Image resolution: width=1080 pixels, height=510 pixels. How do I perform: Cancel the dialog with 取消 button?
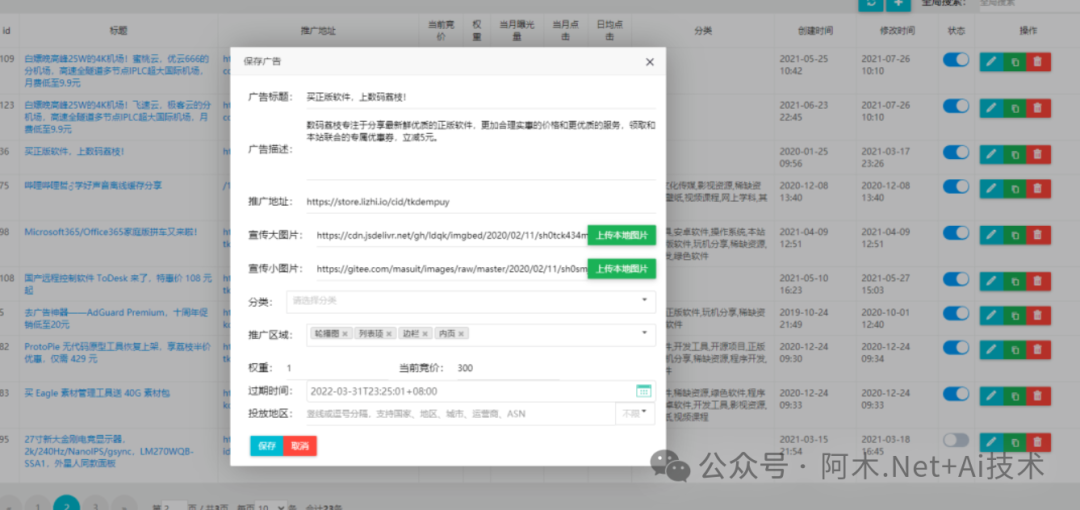coord(300,446)
